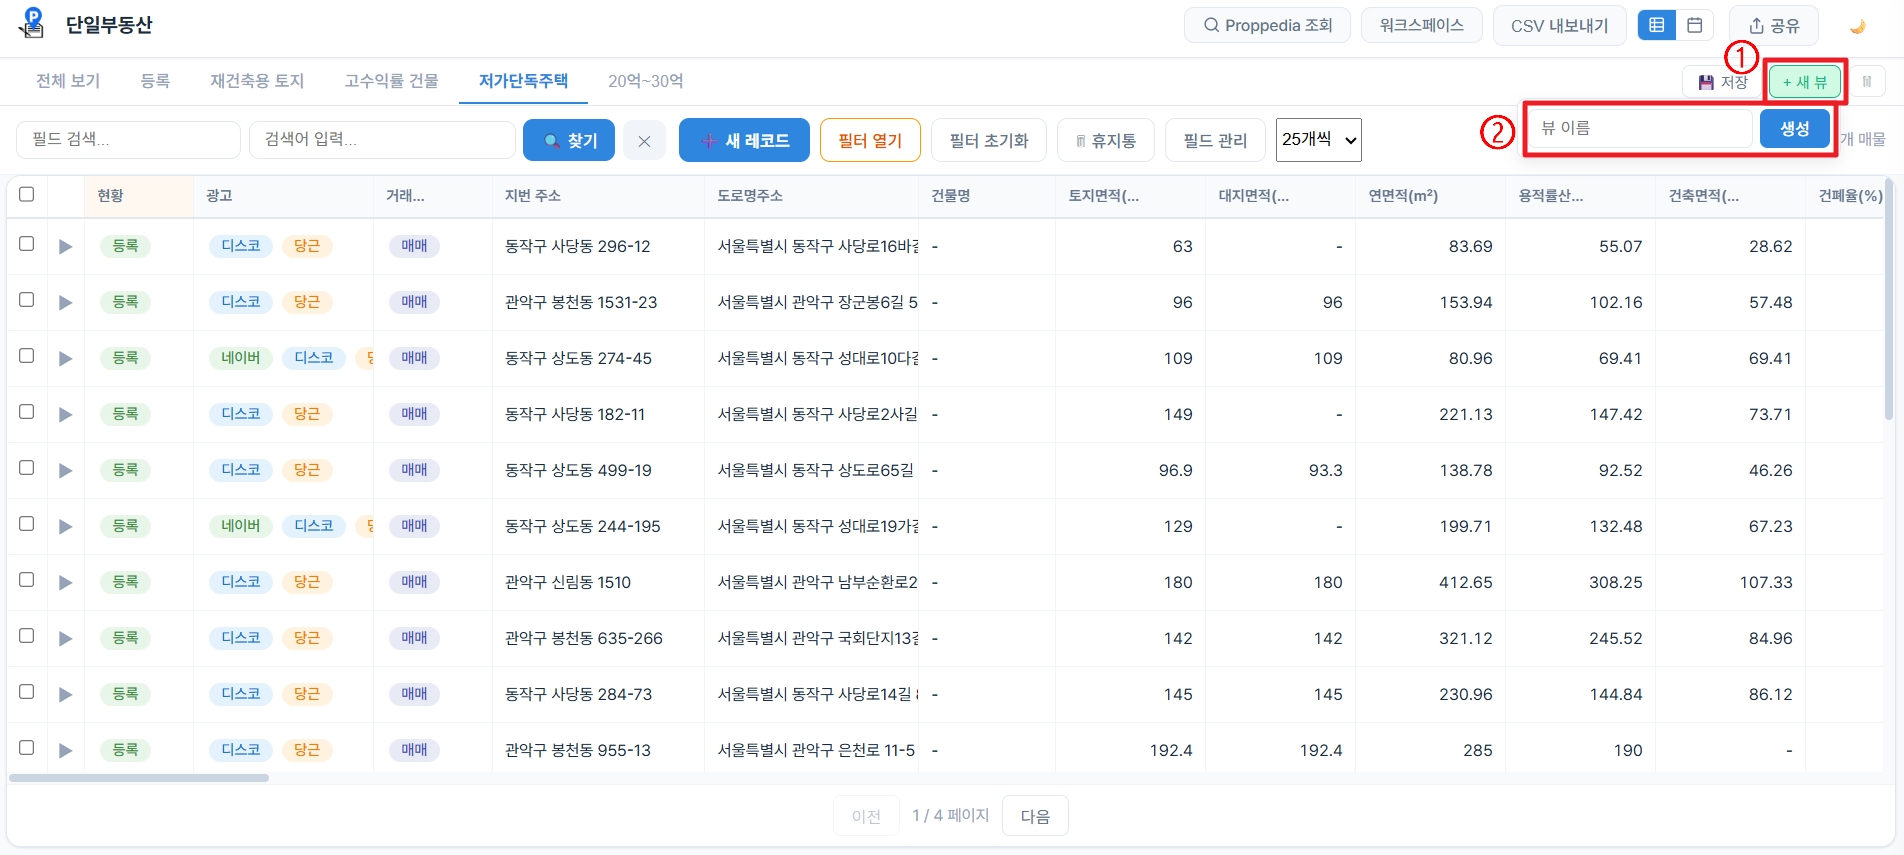The width and height of the screenshot is (1904, 855).
Task: Expand row 사당동 284-73 triangle
Action: (65, 694)
